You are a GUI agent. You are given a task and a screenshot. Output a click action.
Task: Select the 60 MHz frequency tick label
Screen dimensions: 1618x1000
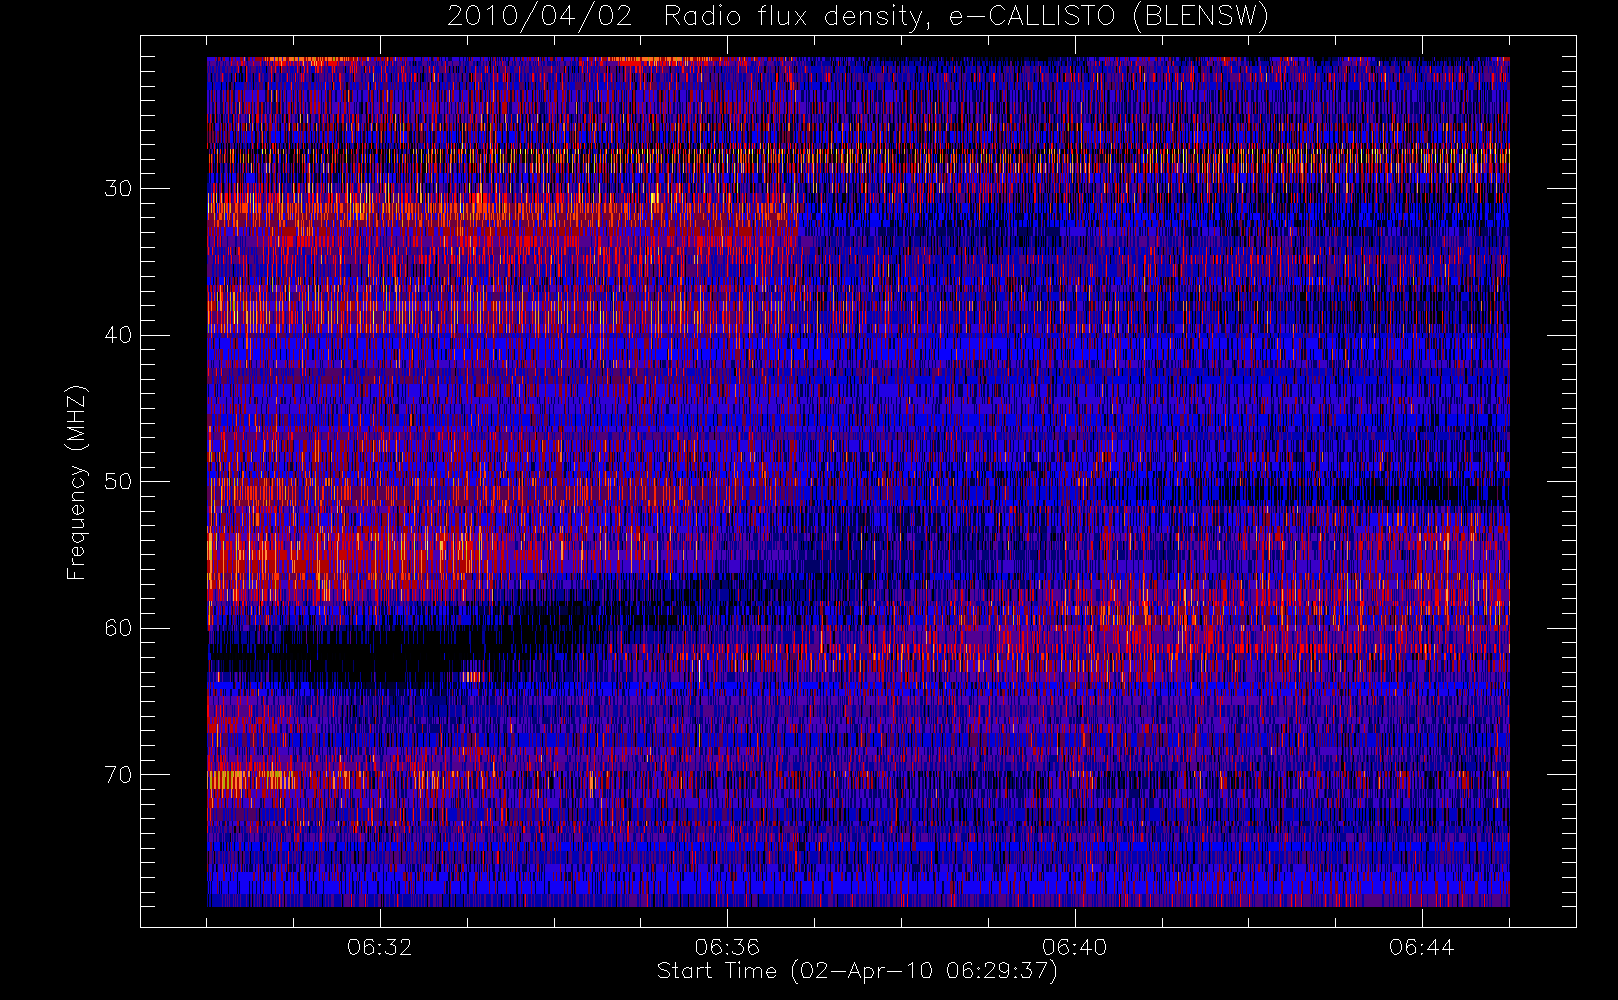(118, 628)
